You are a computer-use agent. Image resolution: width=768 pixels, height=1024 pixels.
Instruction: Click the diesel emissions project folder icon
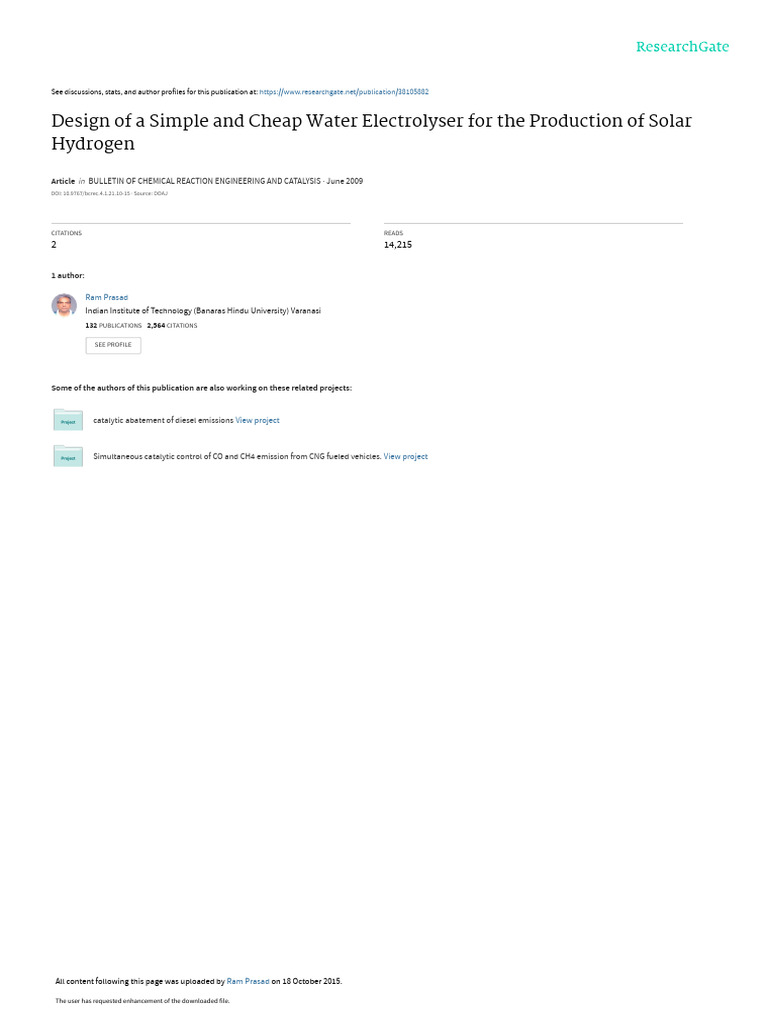pos(68,420)
